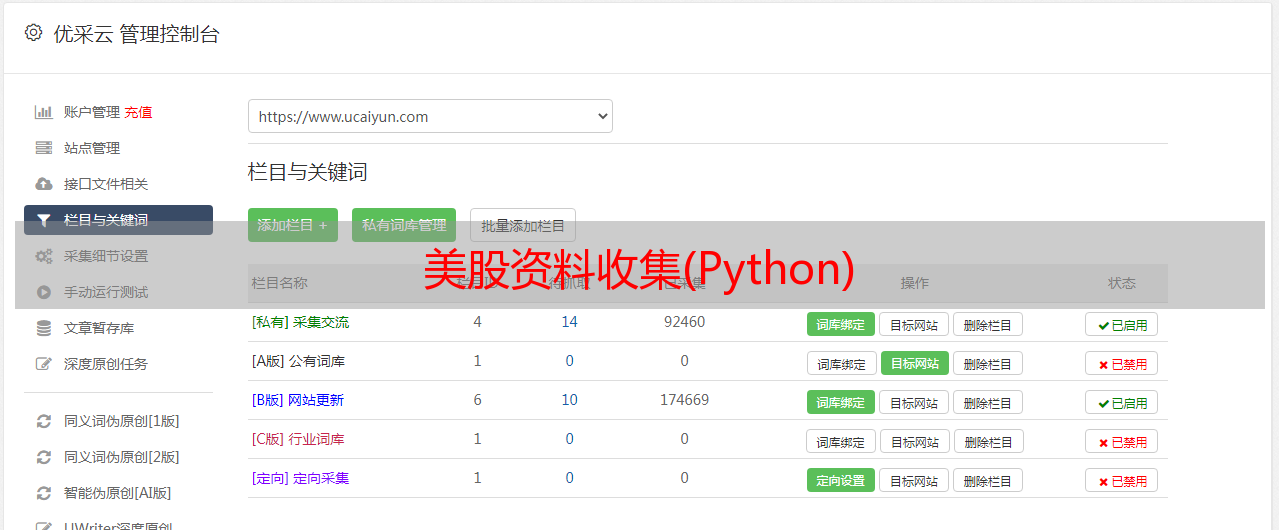1279x530 pixels.
Task: Open the site URL dropdown selector
Action: [430, 116]
